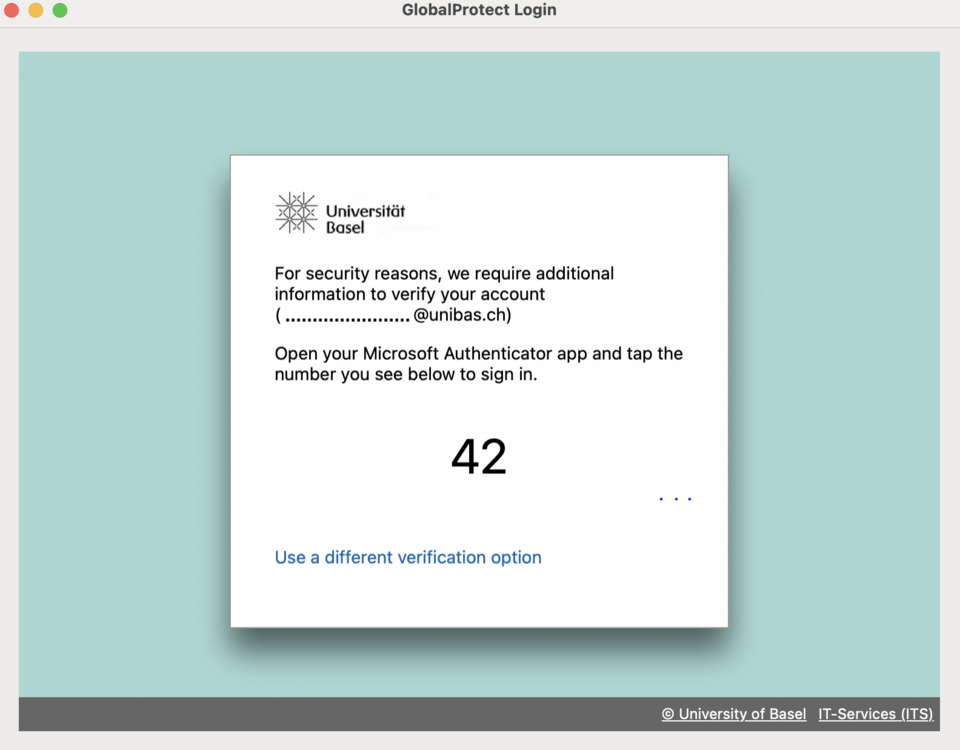The width and height of the screenshot is (960, 750).
Task: Click the GlobalProtect Login window title
Action: 479,10
